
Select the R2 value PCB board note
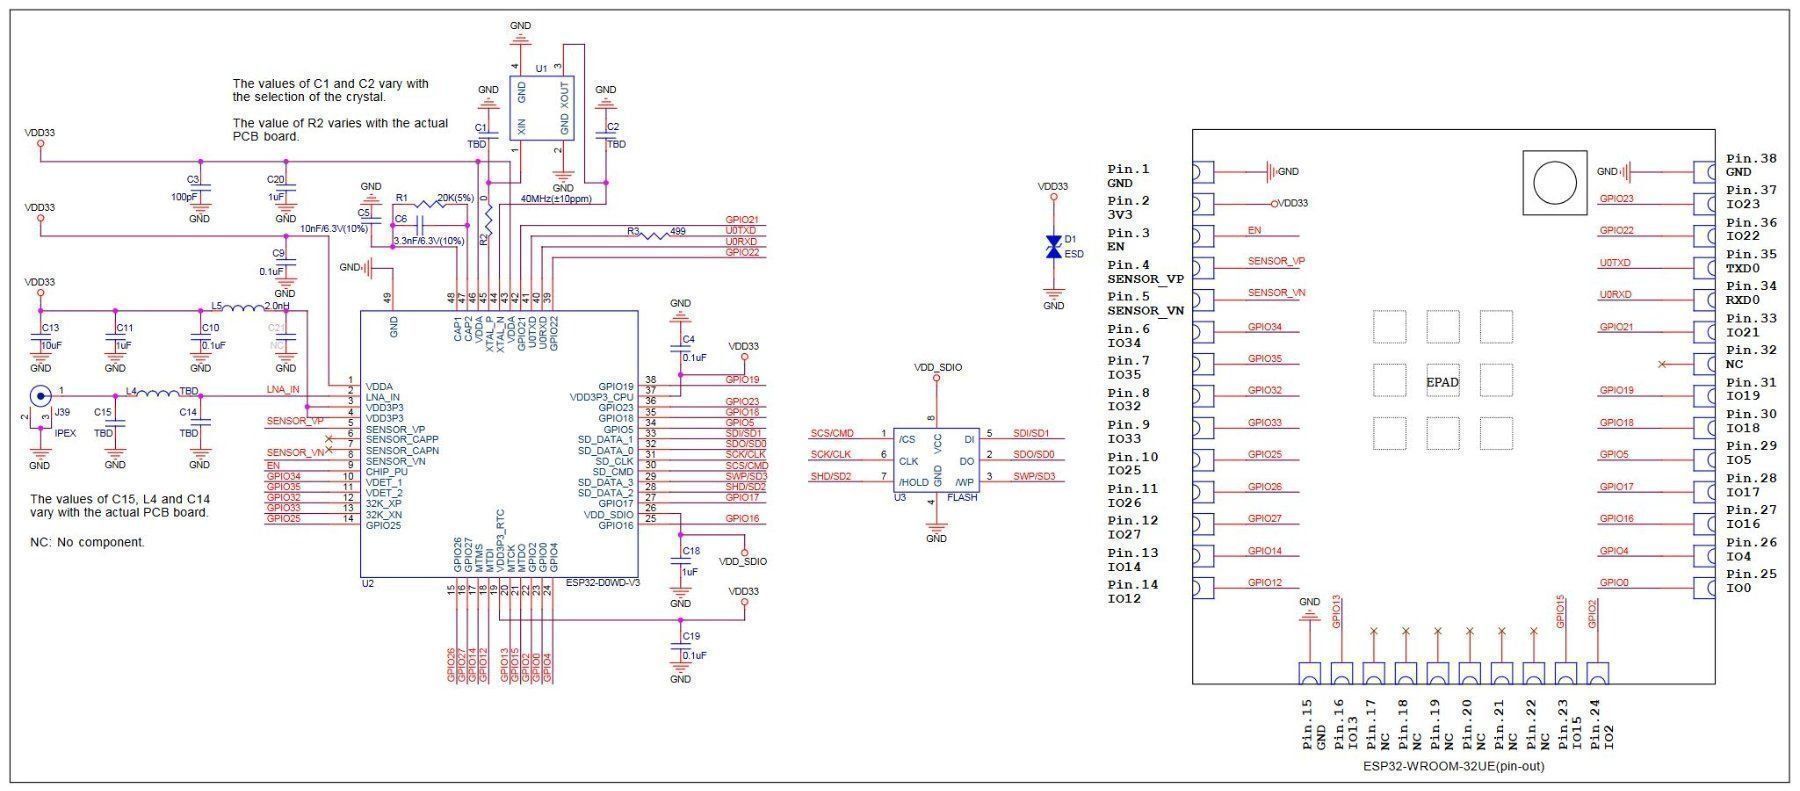click(x=340, y=129)
